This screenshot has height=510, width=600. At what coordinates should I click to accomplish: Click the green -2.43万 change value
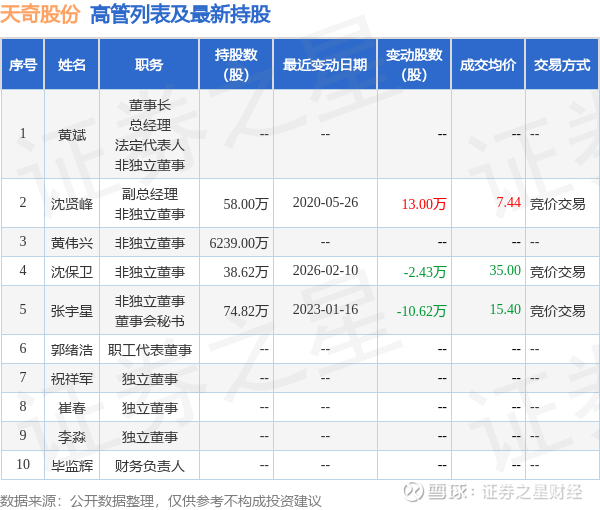425,272
